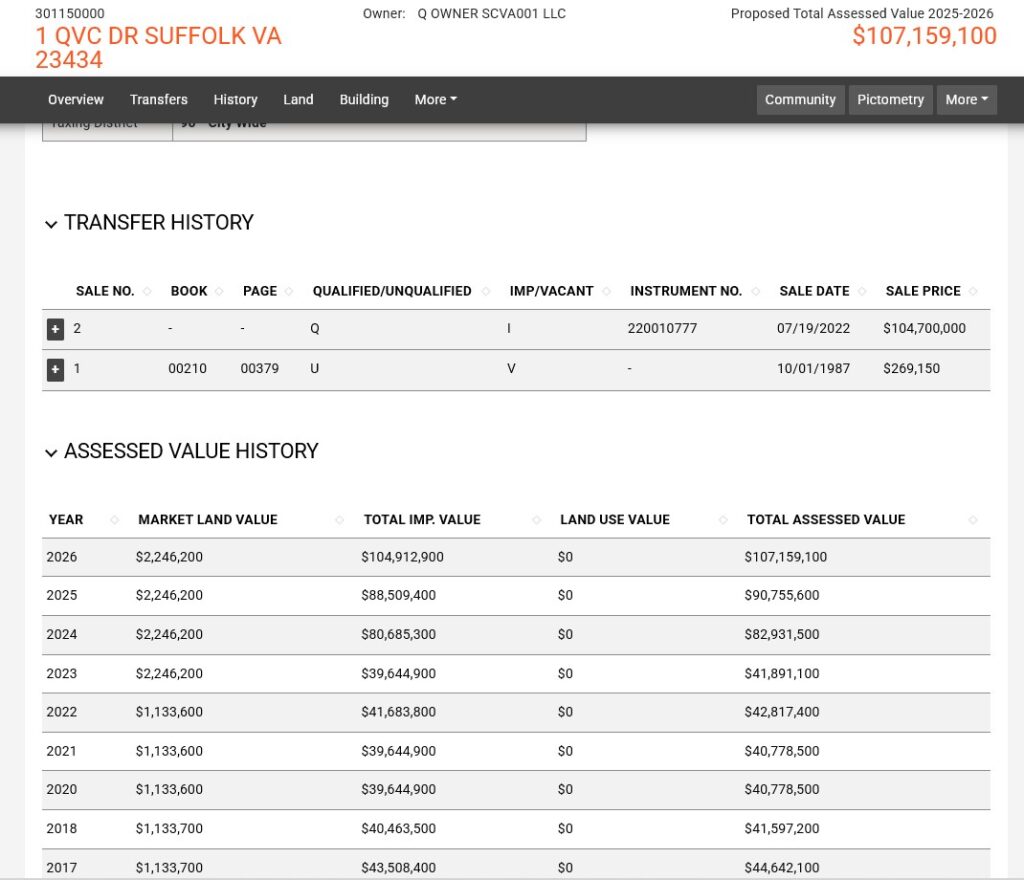Viewport: 1024px width, 880px height.
Task: Click the 2022 year cell
Action: click(x=61, y=712)
